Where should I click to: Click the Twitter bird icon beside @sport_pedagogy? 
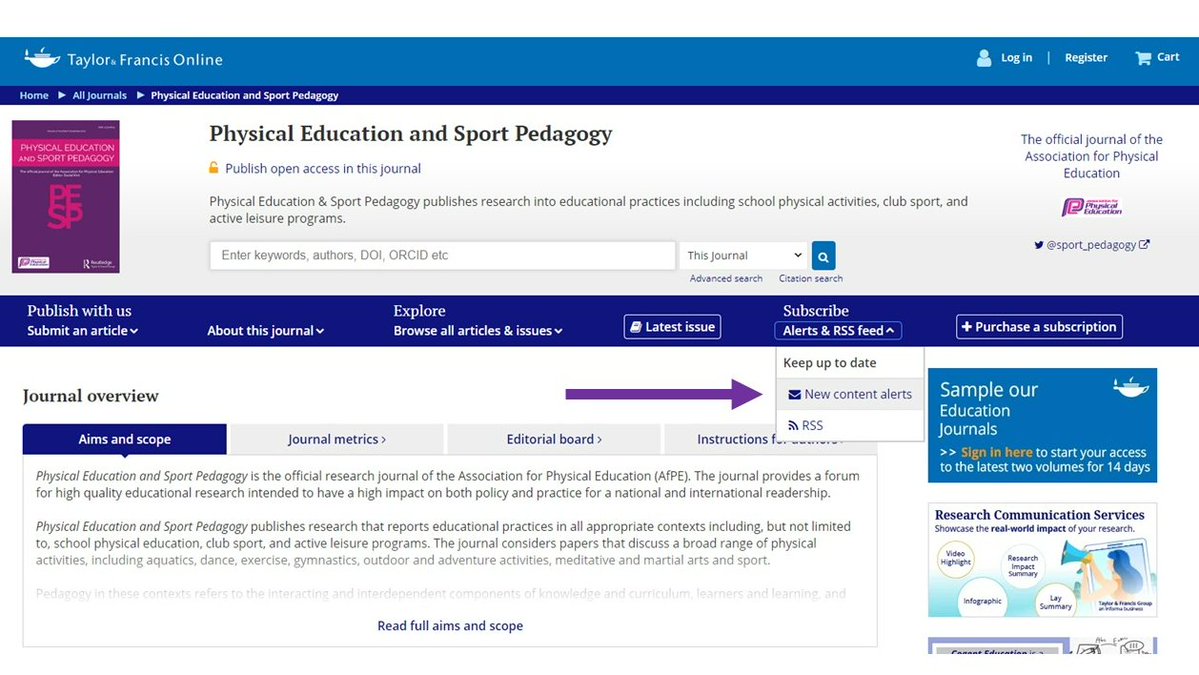click(1038, 245)
